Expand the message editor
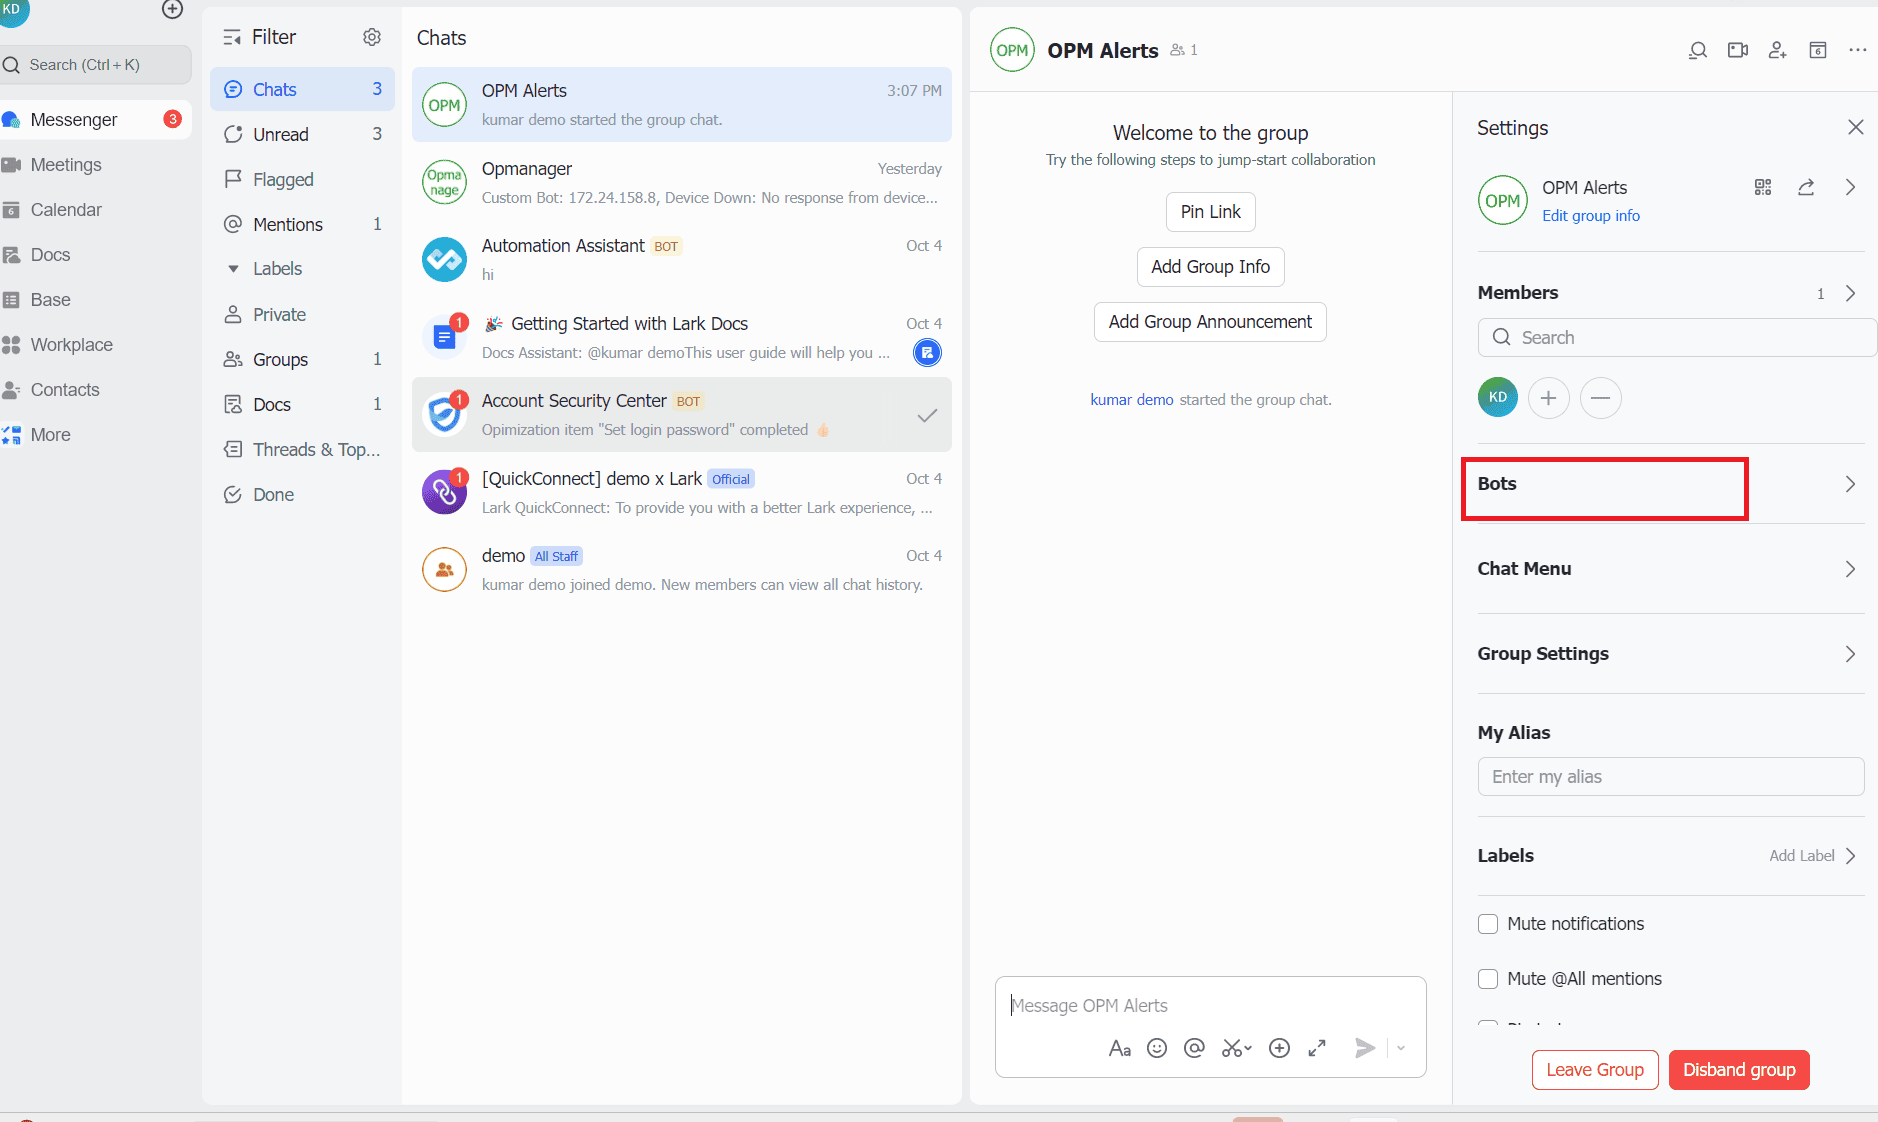The height and width of the screenshot is (1122, 1878). pos(1317,1048)
